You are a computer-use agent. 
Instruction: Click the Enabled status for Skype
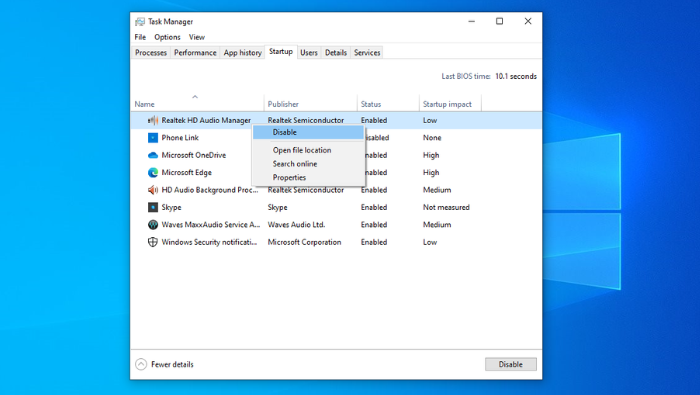tap(374, 207)
